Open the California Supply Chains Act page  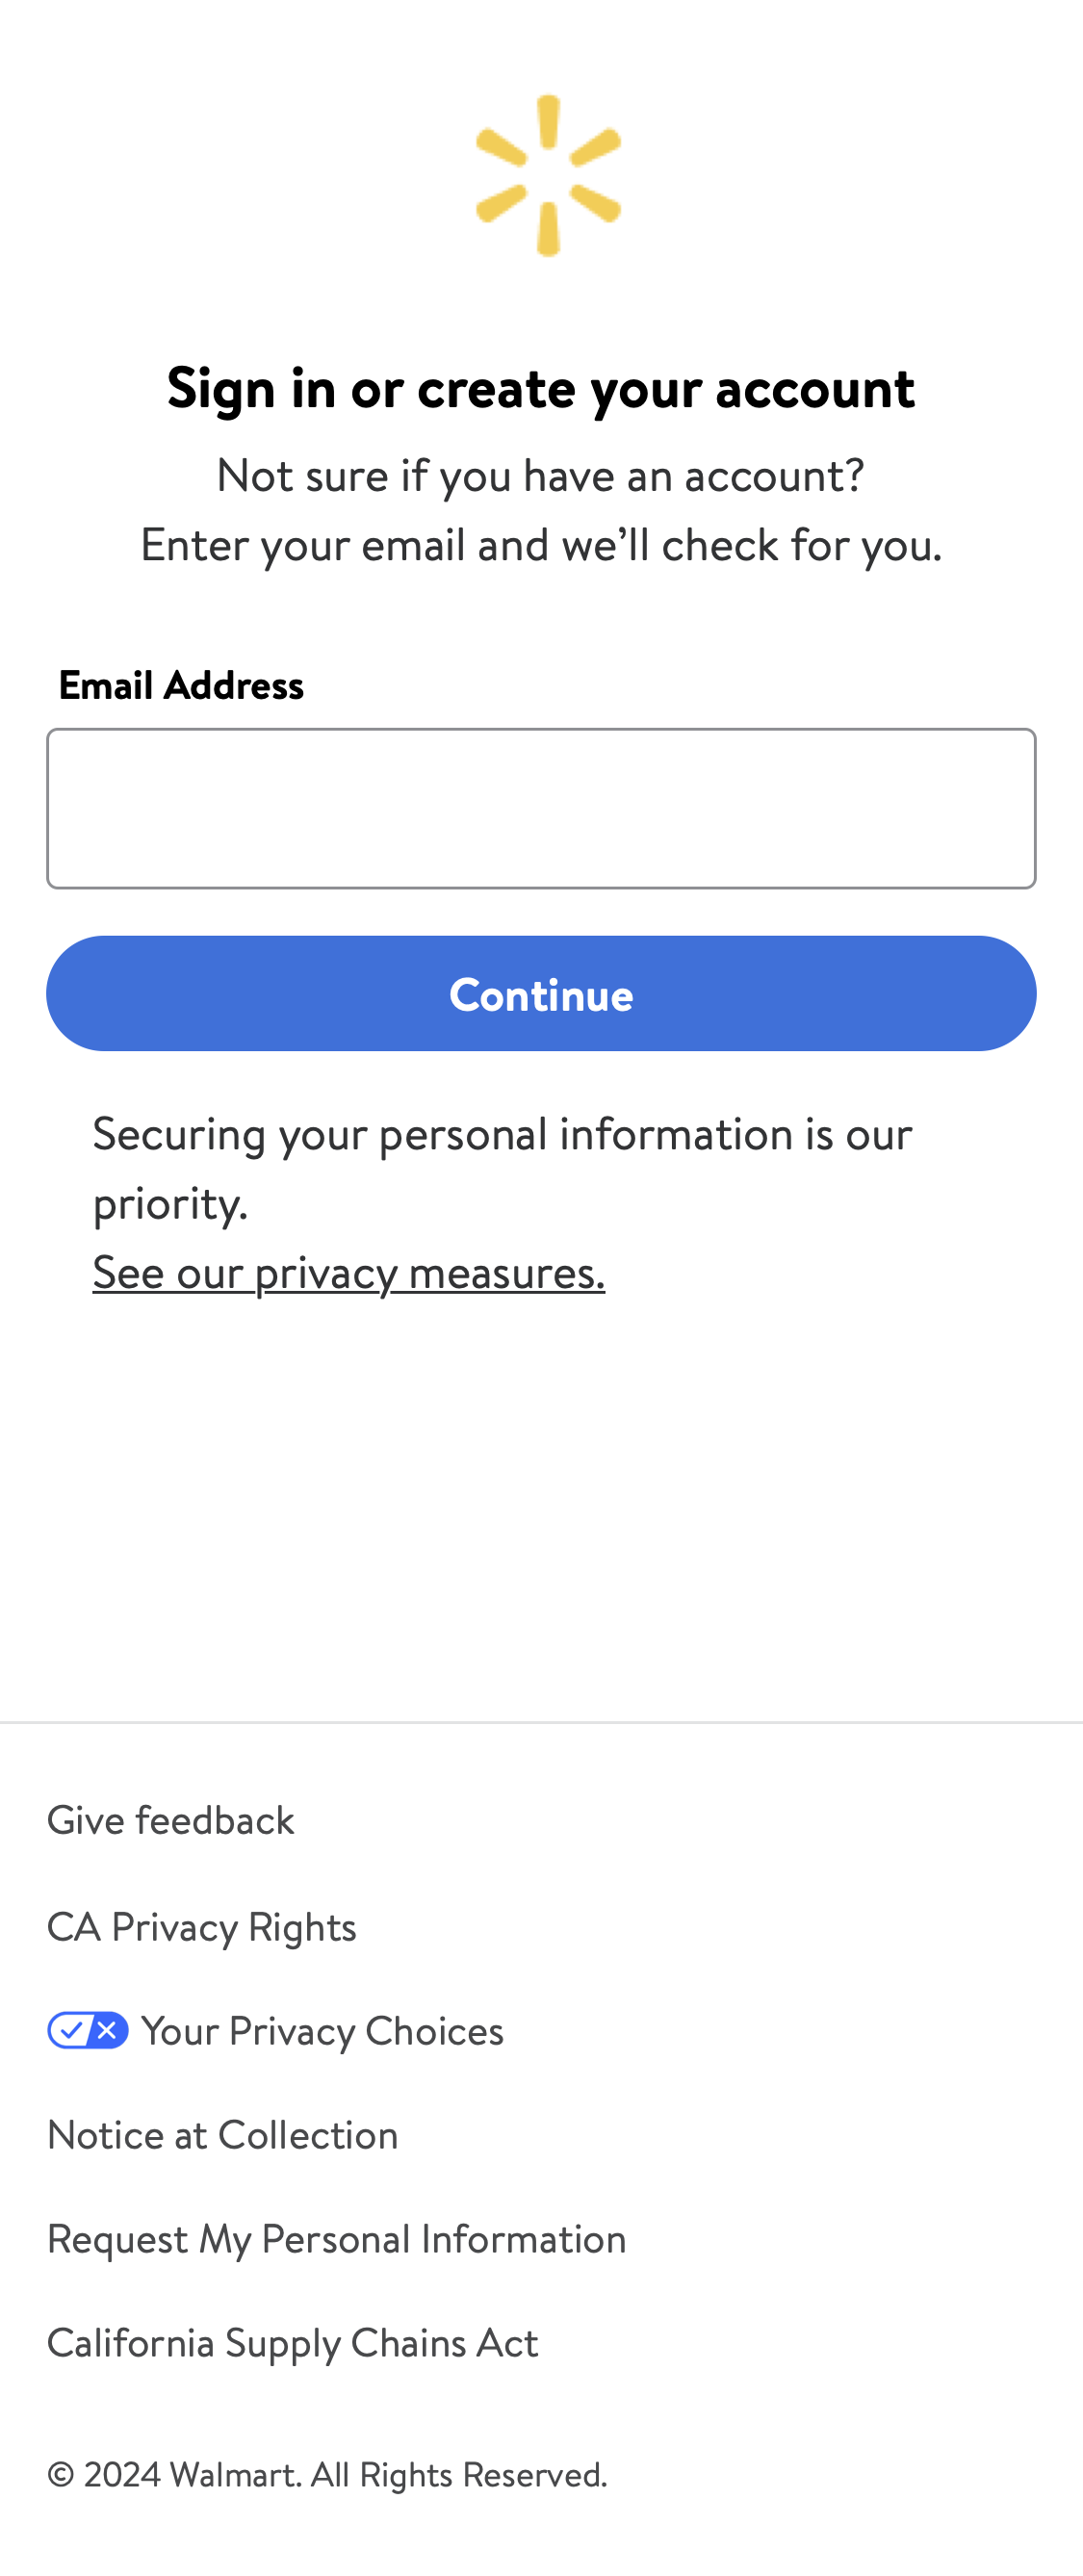pyautogui.click(x=292, y=2344)
